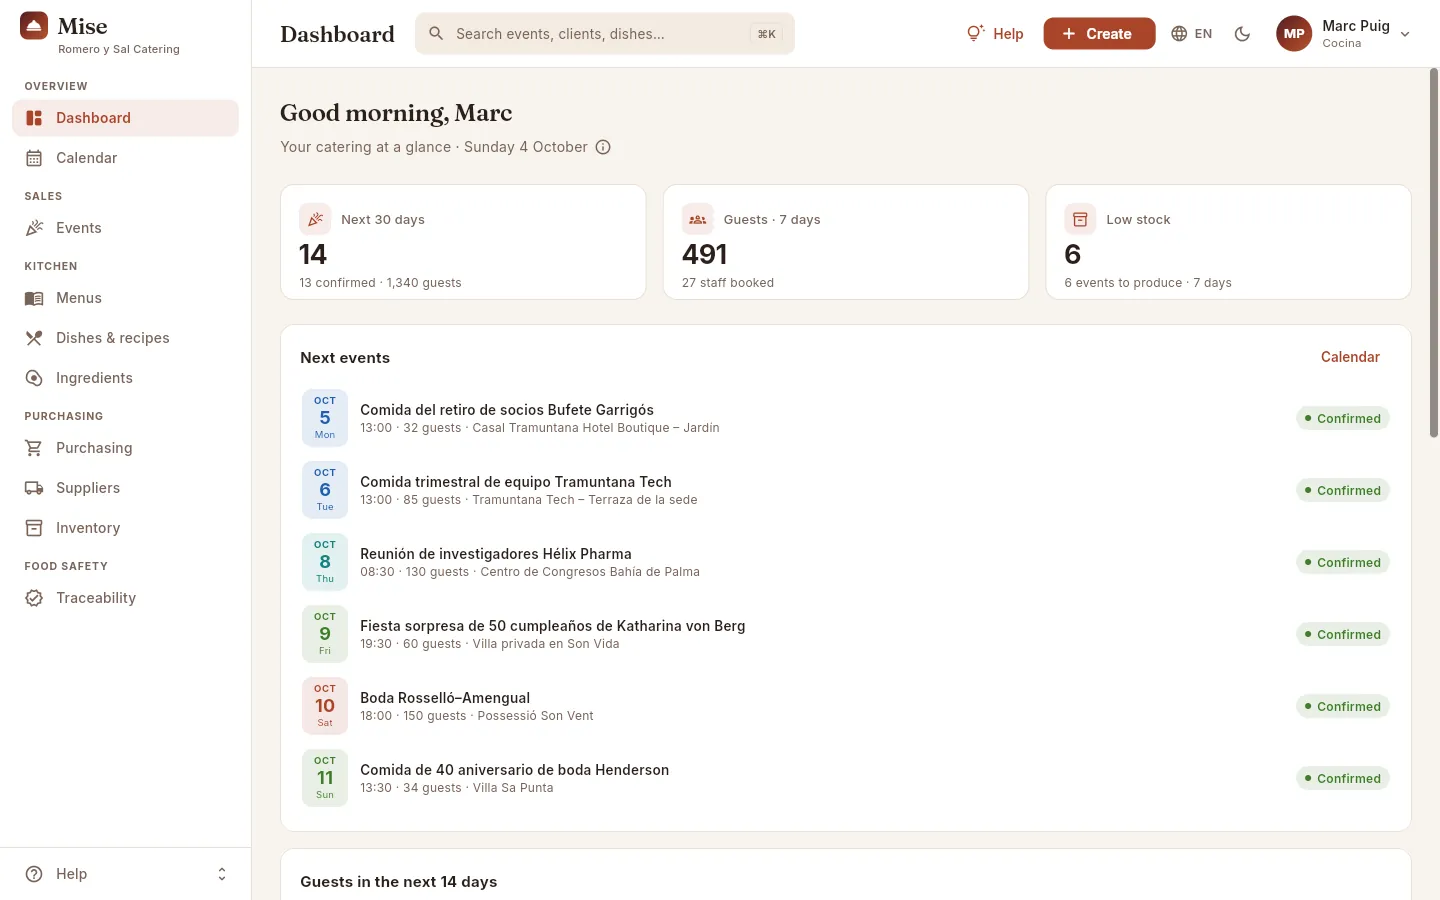This screenshot has height=900, width=1440.
Task: Click the Dishes & recipes utensils icon
Action: point(34,338)
